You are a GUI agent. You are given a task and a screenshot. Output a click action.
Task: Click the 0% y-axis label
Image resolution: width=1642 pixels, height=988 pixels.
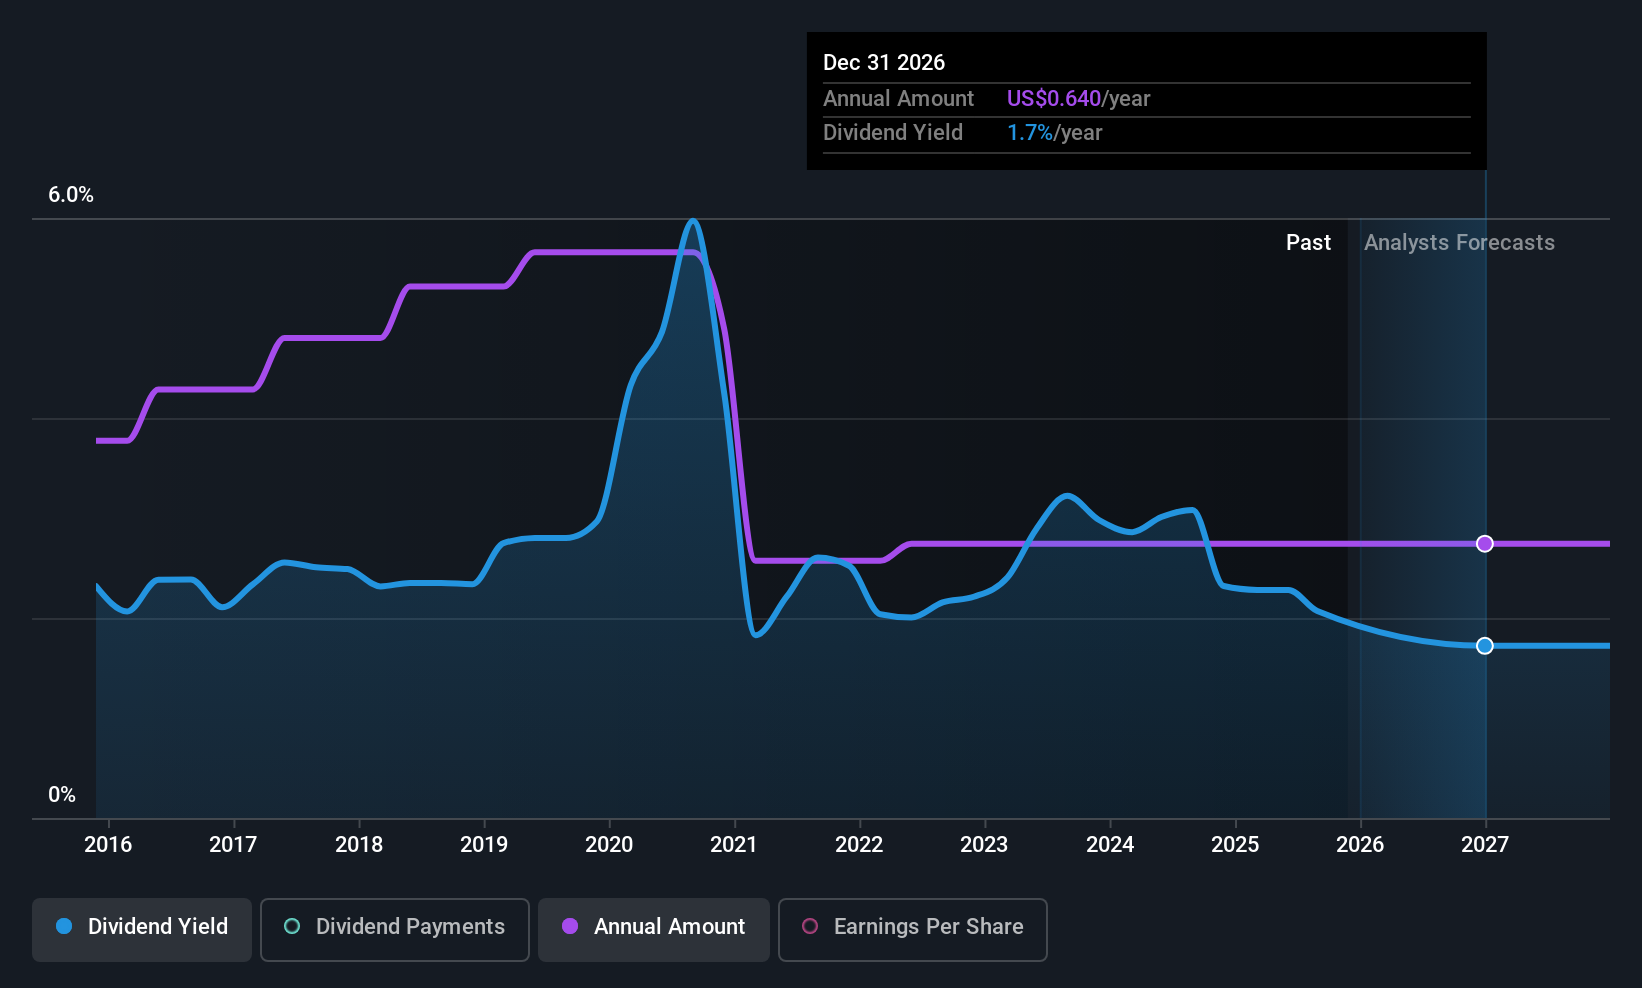(x=62, y=795)
